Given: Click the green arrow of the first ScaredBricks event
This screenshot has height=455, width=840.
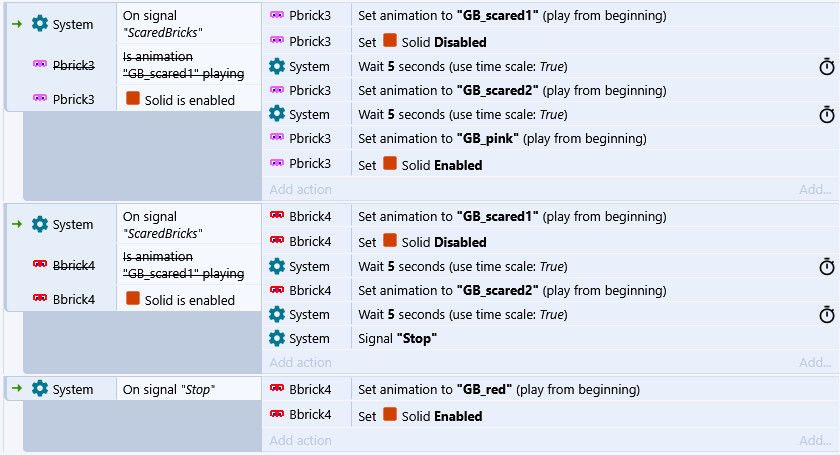Looking at the screenshot, I should 16,24.
